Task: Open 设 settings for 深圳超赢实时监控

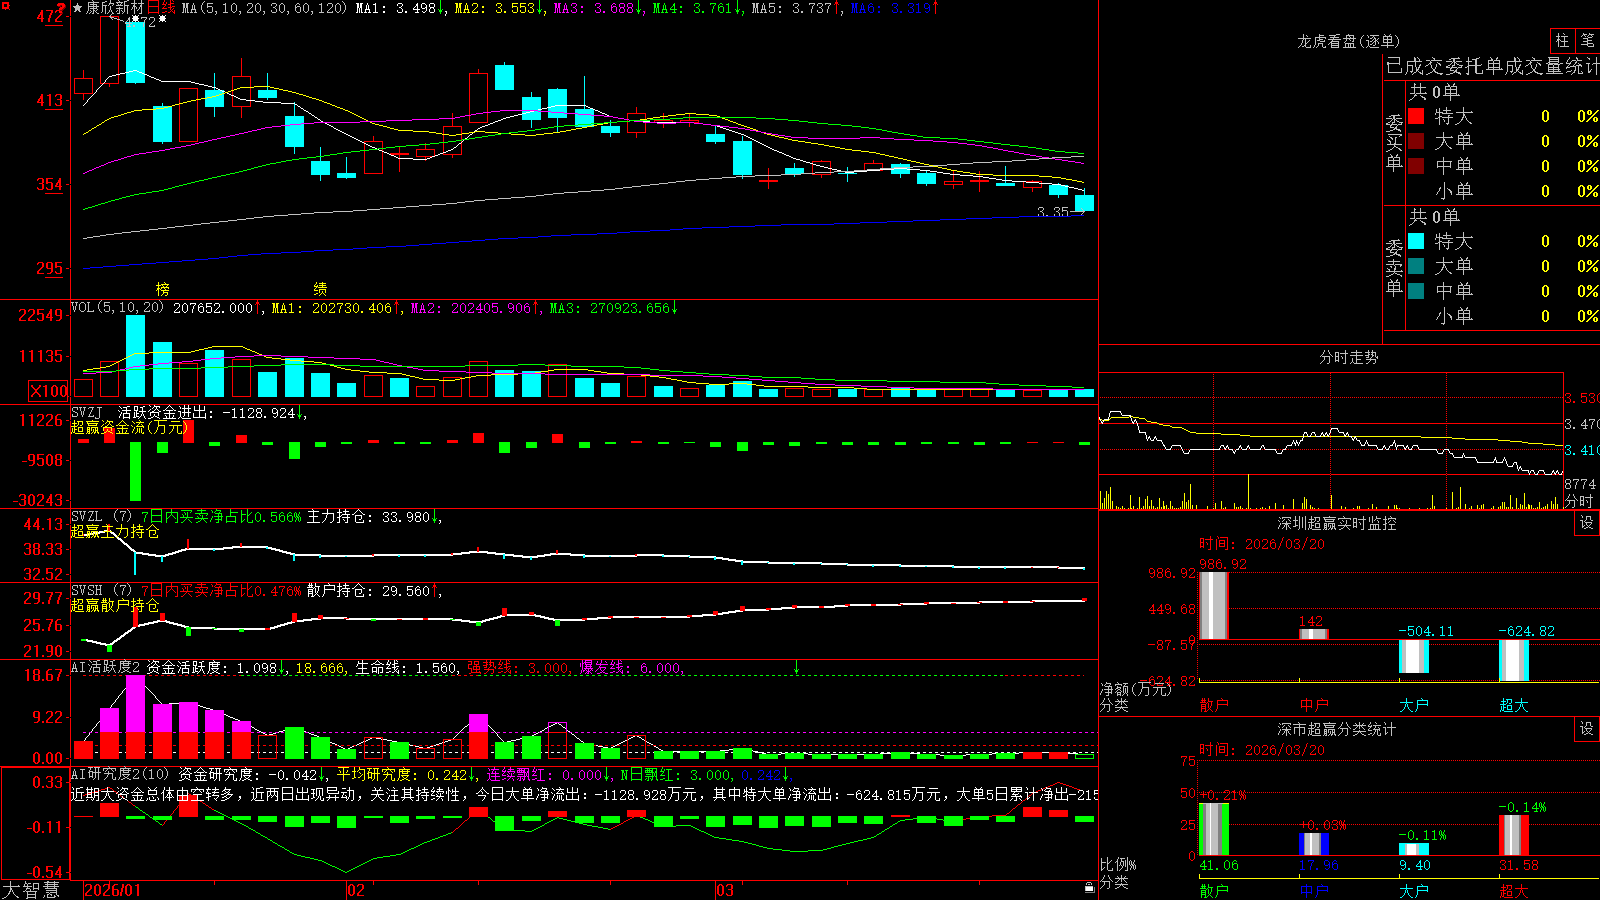Action: pyautogui.click(x=1587, y=523)
